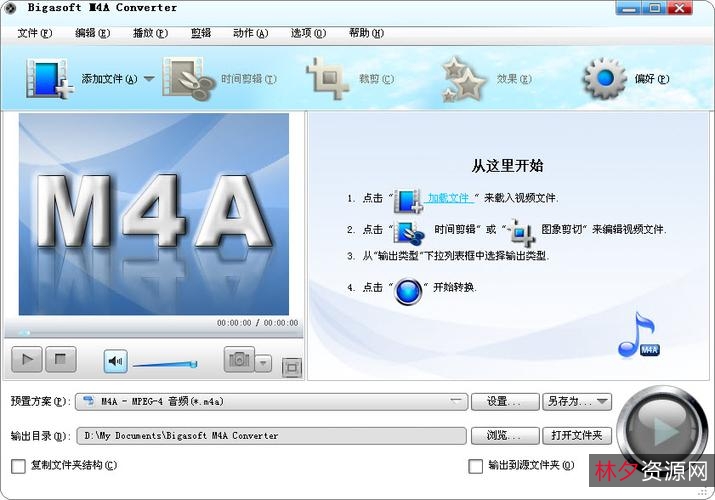Enable 复制文件夹结构 checkbox
The width and height of the screenshot is (715, 500).
pyautogui.click(x=18, y=466)
